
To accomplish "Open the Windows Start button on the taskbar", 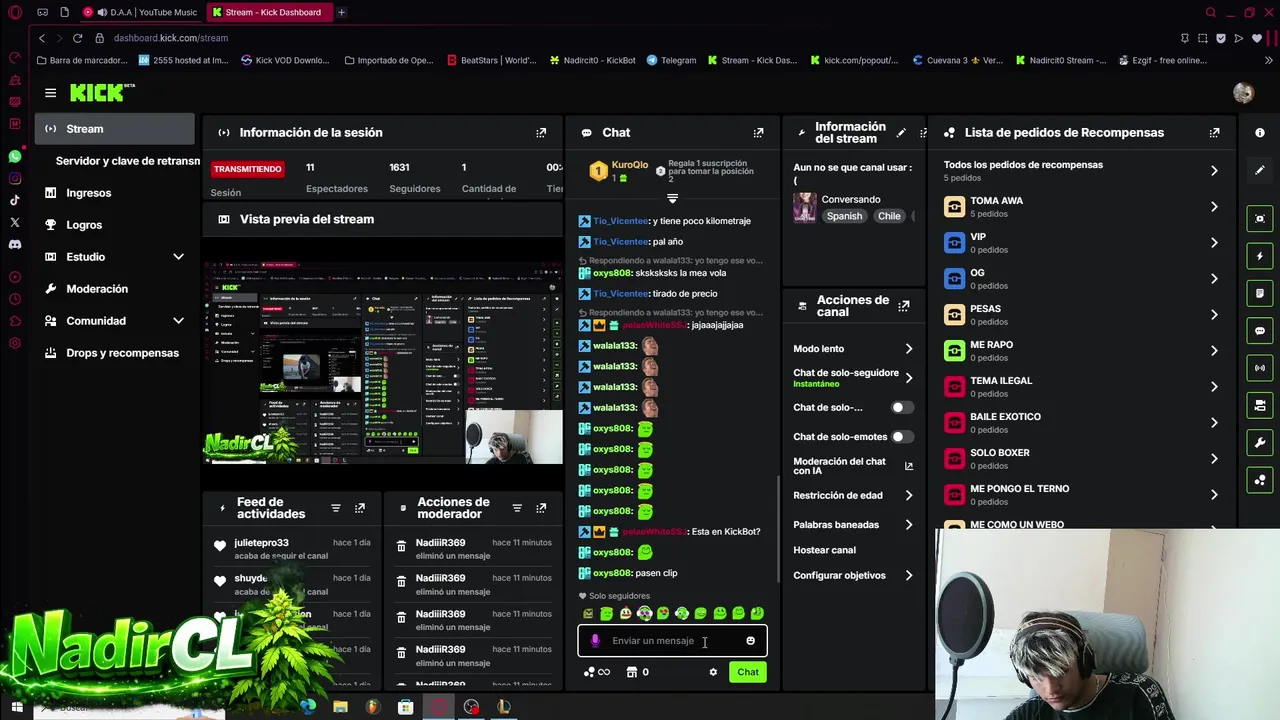I will (x=16, y=707).
